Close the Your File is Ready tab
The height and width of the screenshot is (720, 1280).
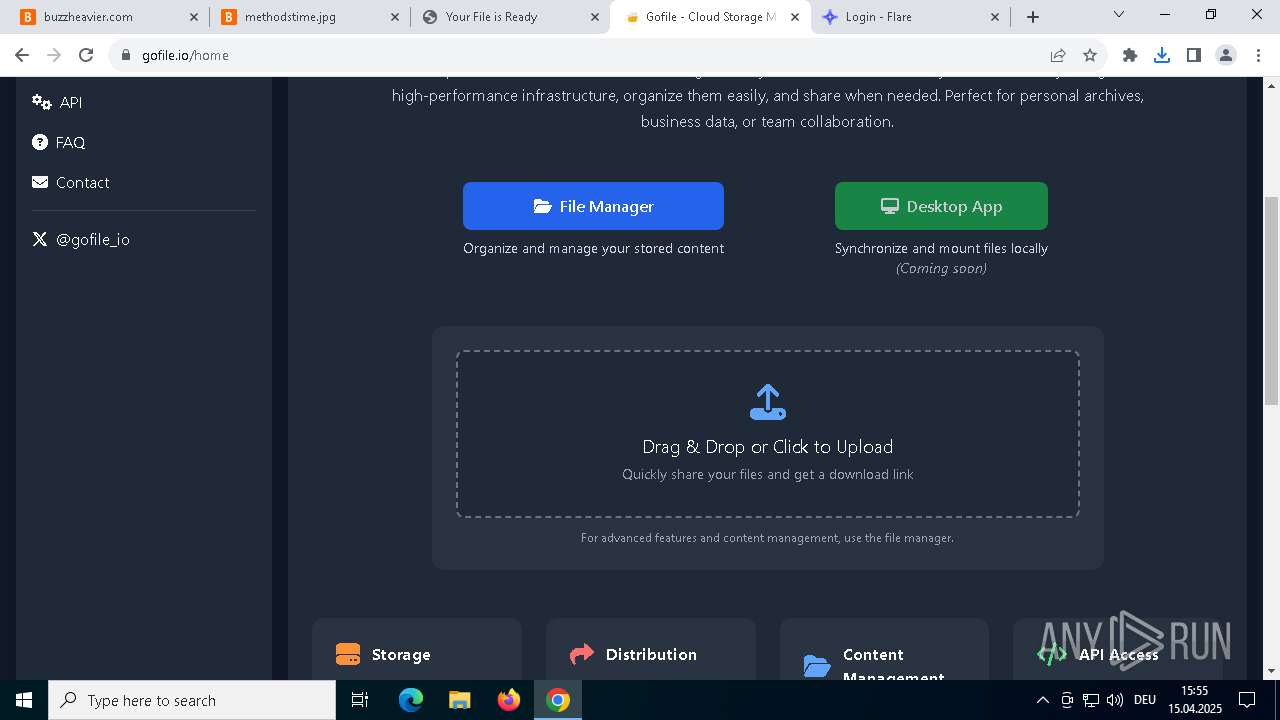pyautogui.click(x=595, y=17)
